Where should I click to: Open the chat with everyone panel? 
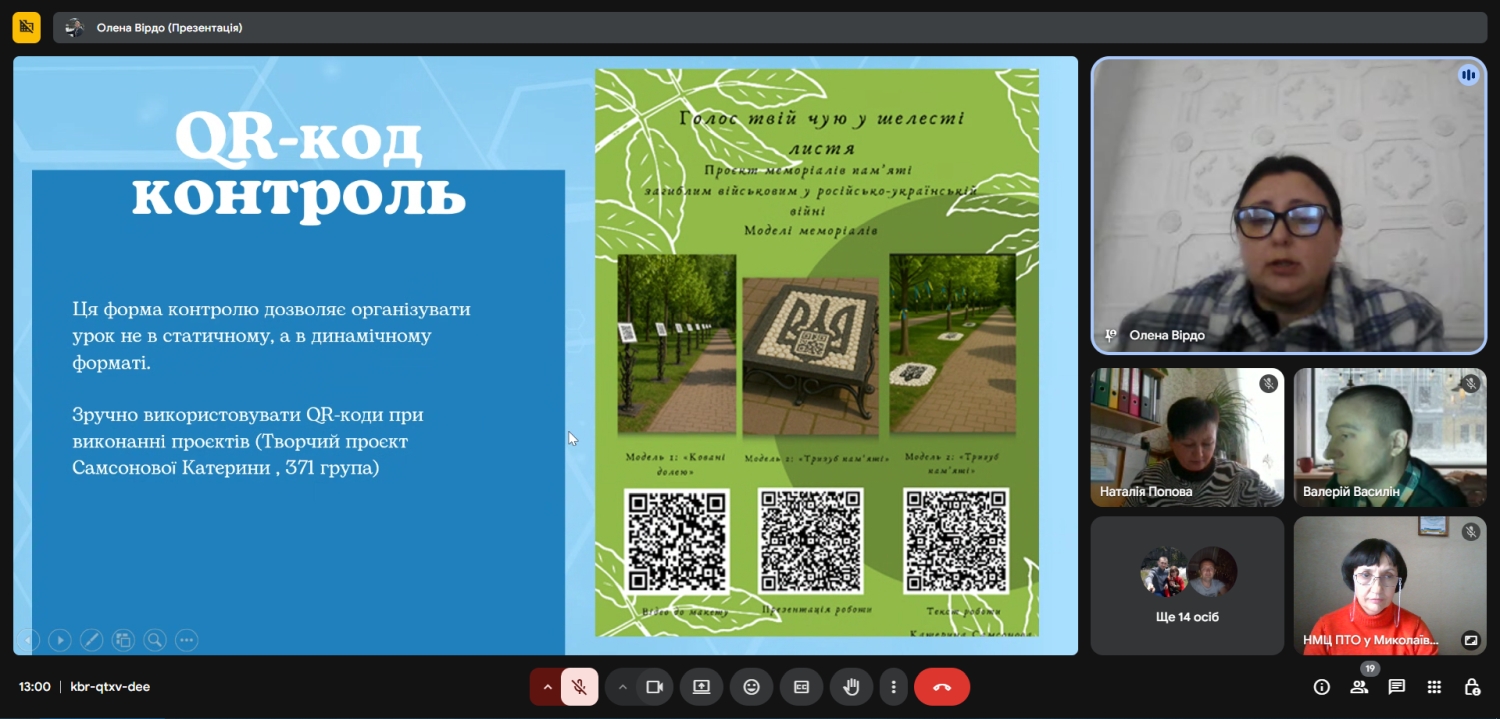(1397, 687)
